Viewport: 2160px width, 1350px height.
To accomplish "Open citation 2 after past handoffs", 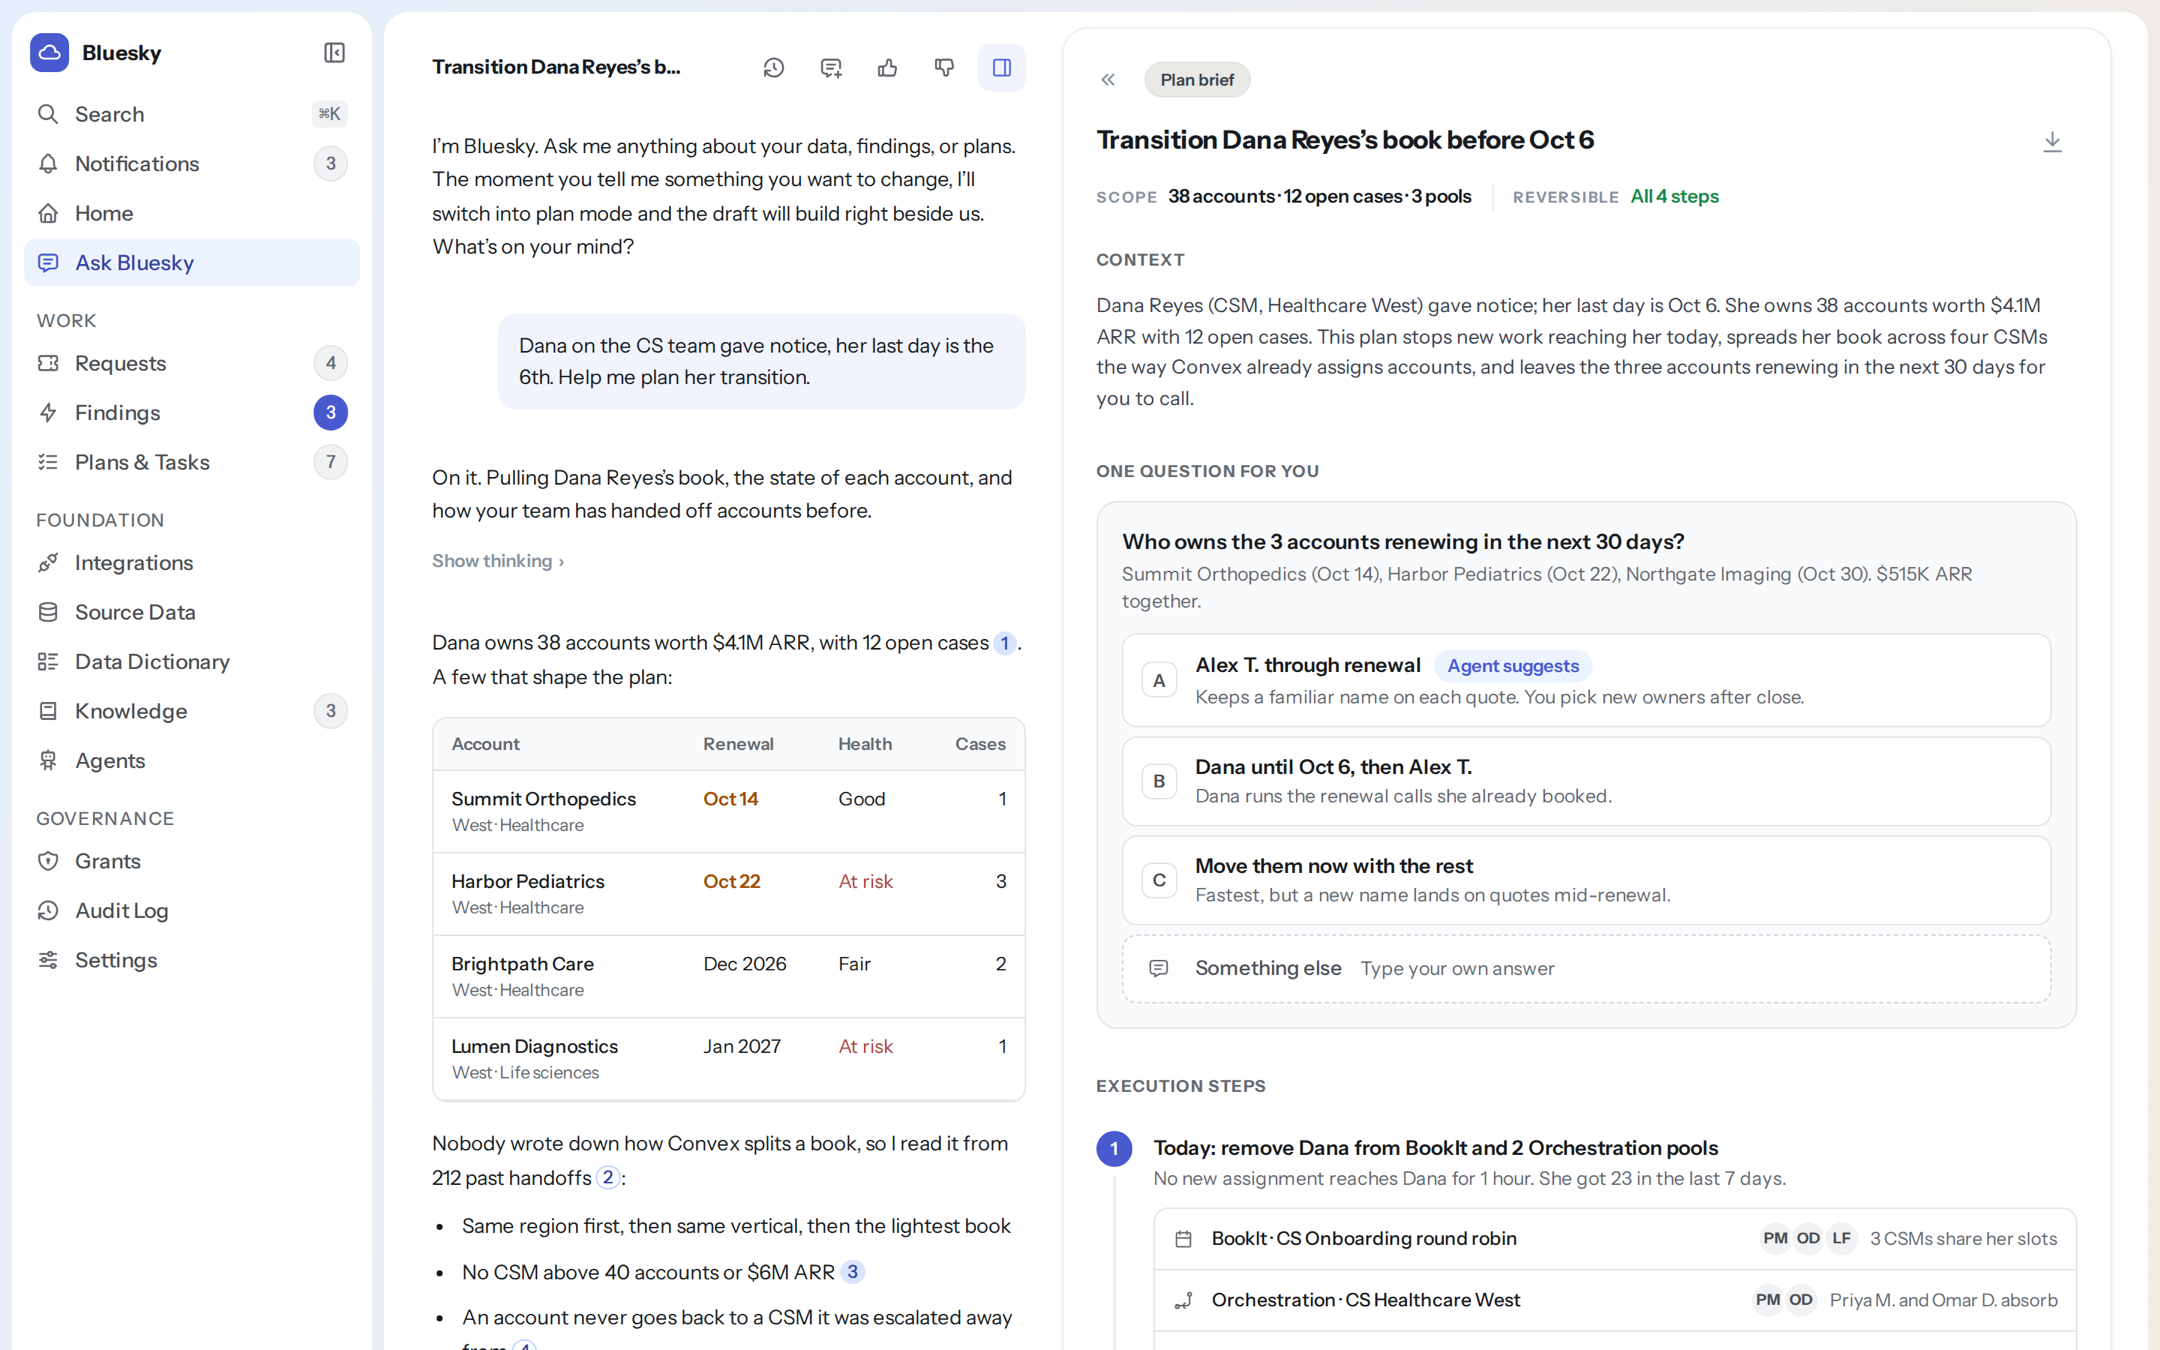I will click(607, 1178).
